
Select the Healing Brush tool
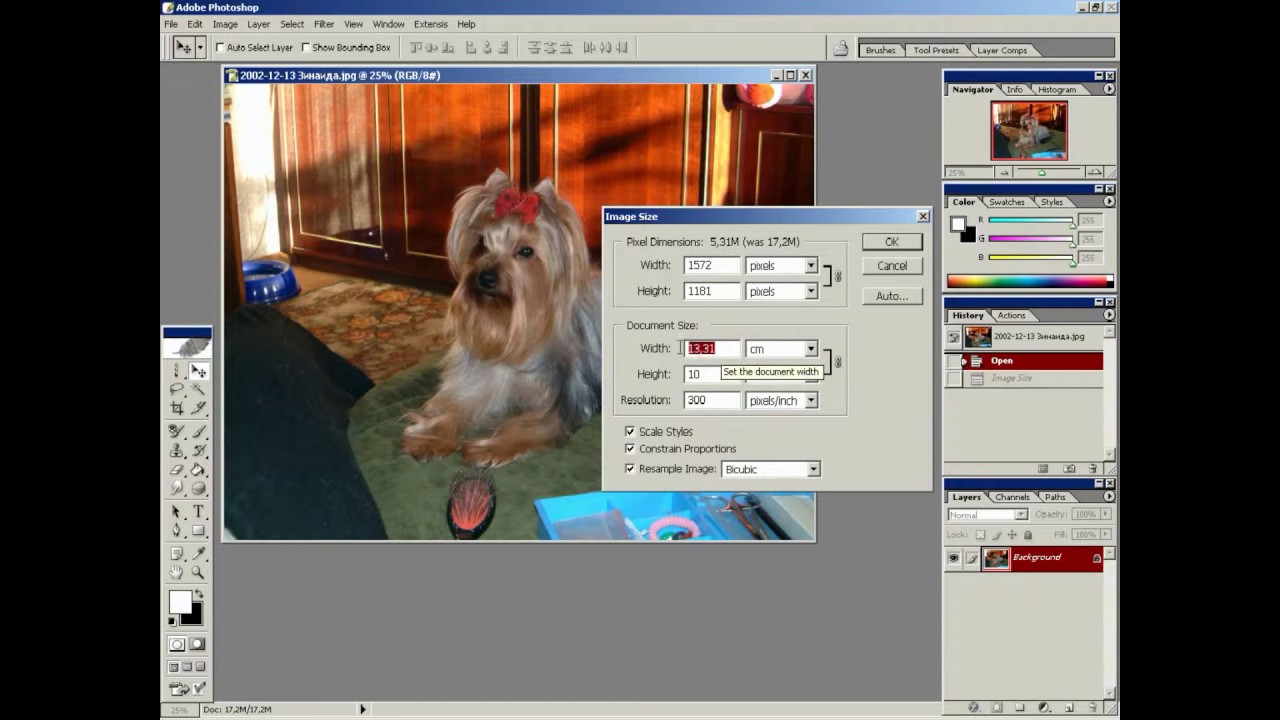[177, 432]
